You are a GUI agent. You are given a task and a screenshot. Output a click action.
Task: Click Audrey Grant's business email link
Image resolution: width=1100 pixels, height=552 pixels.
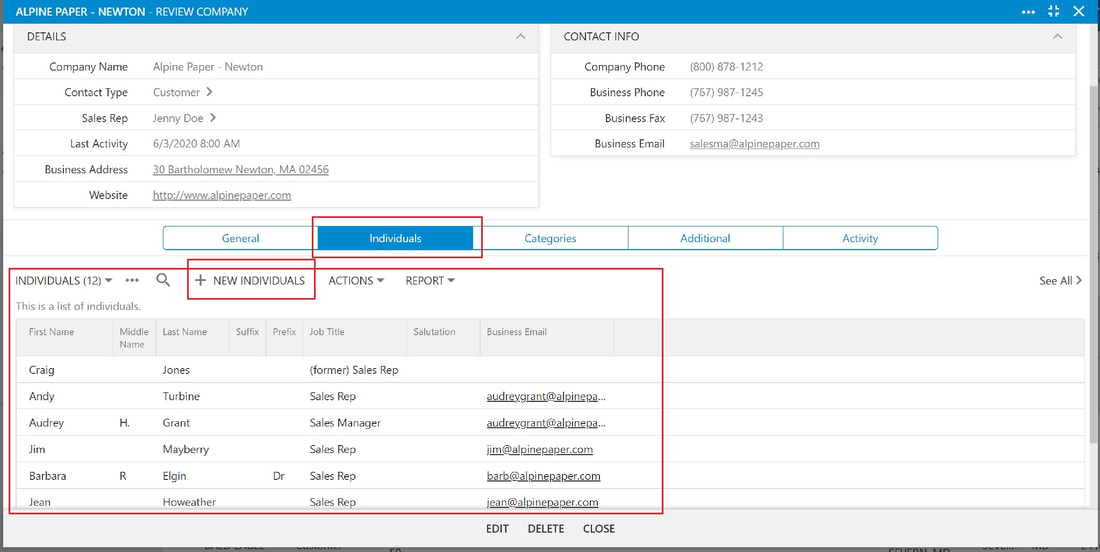coord(546,423)
